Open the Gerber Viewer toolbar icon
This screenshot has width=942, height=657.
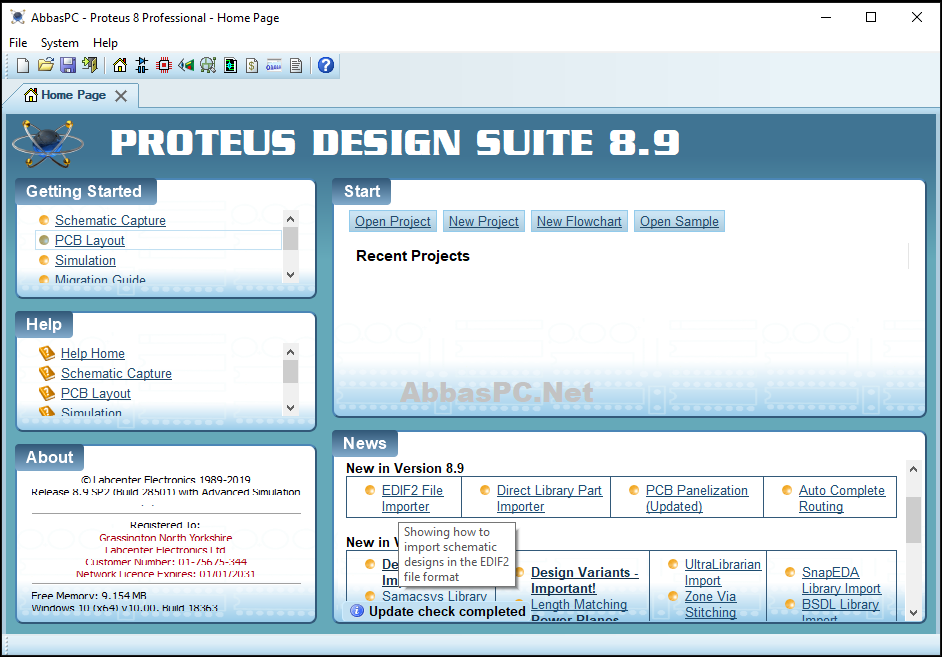coord(230,65)
